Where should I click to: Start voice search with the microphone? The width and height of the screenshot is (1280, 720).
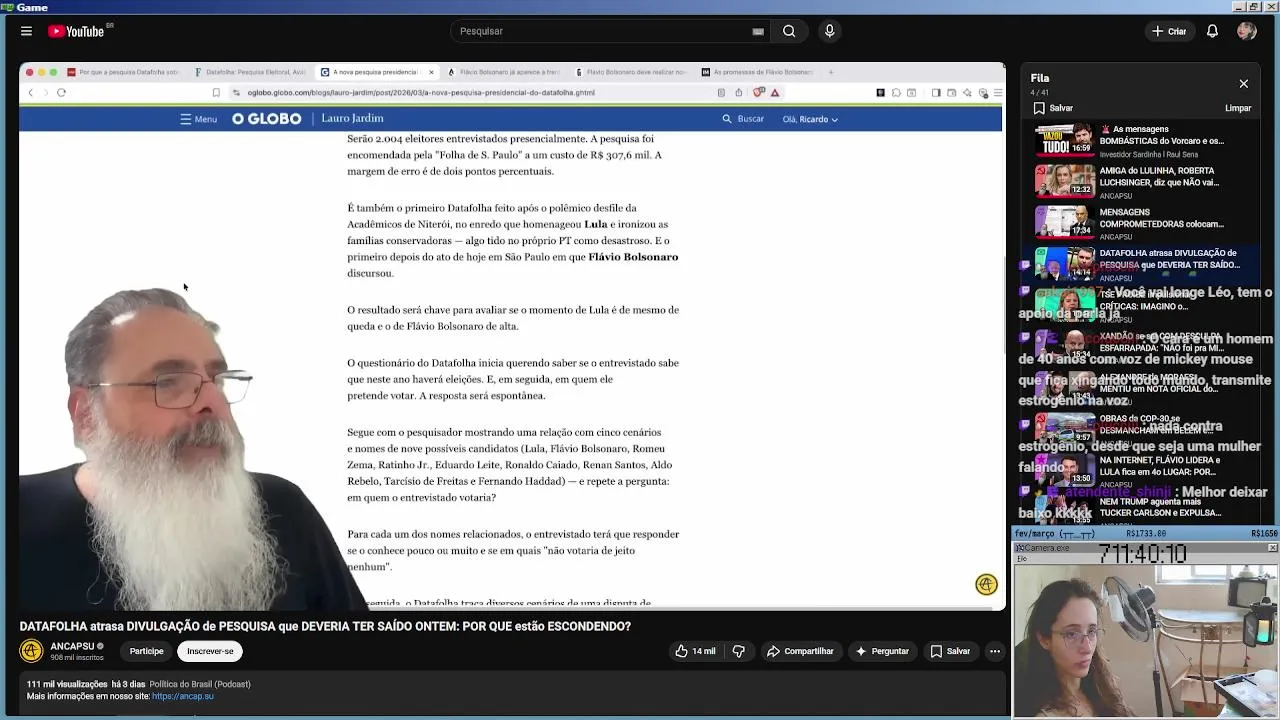click(829, 31)
